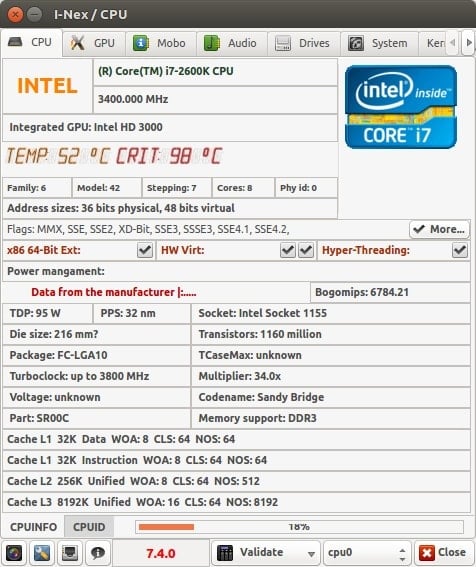The height and width of the screenshot is (567, 476).
Task: Click the Close button
Action: pyautogui.click(x=443, y=553)
